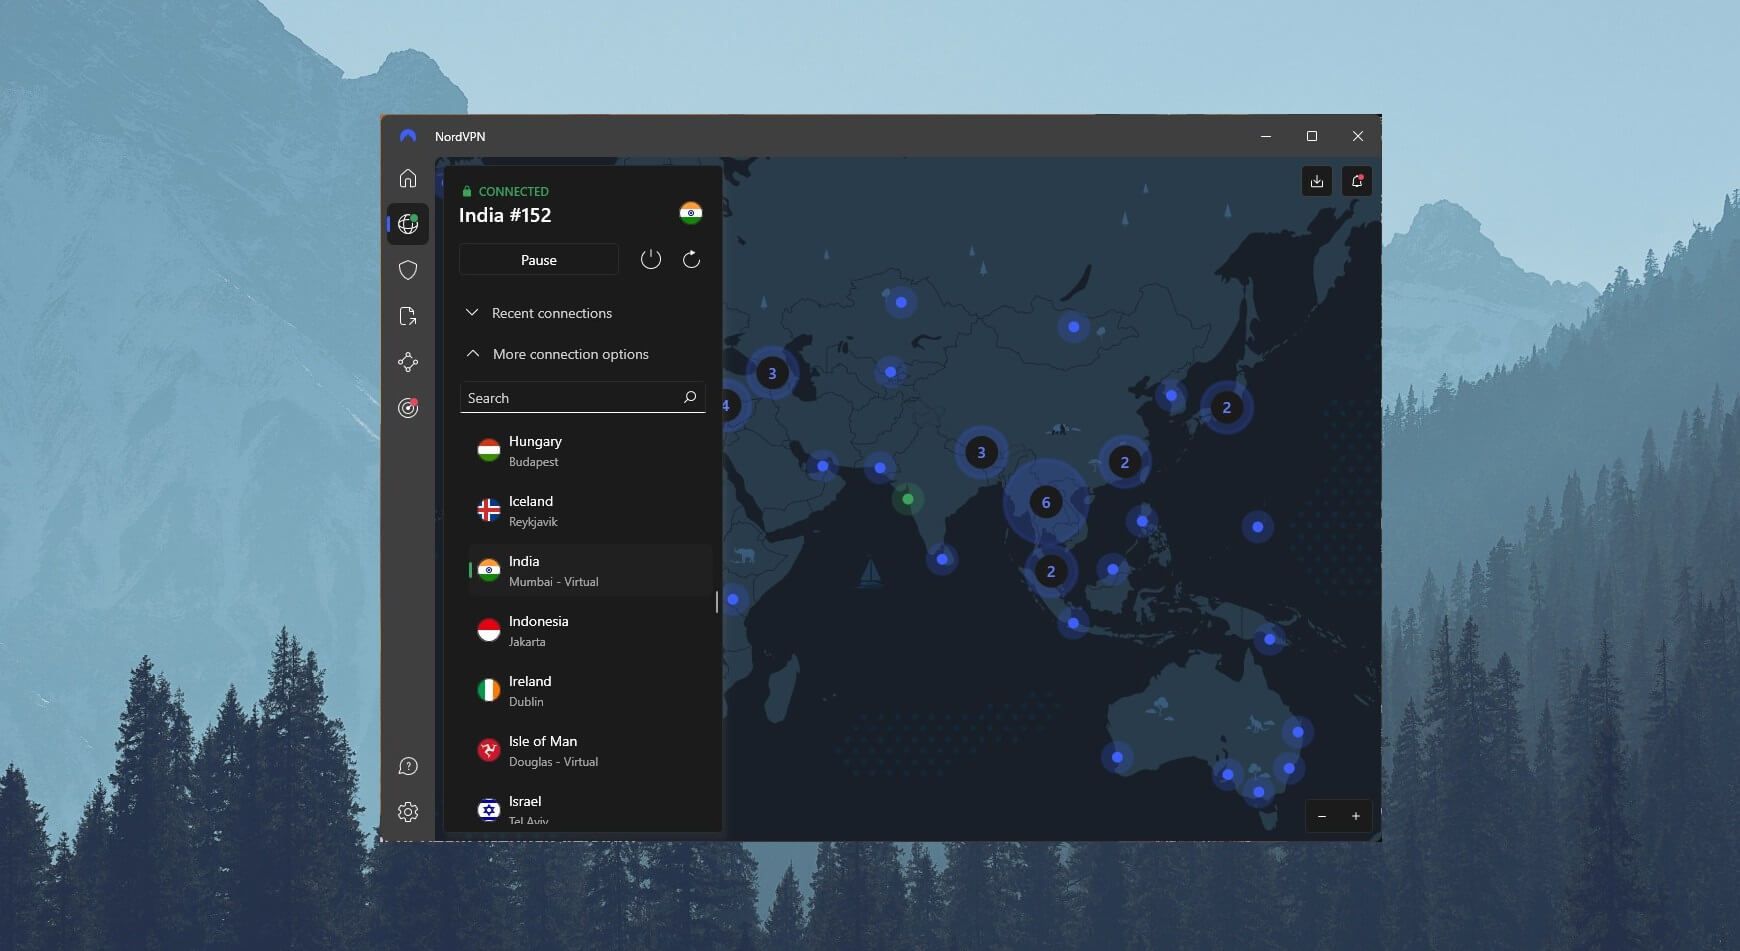
Task: Open the settings gear icon
Action: 408,812
